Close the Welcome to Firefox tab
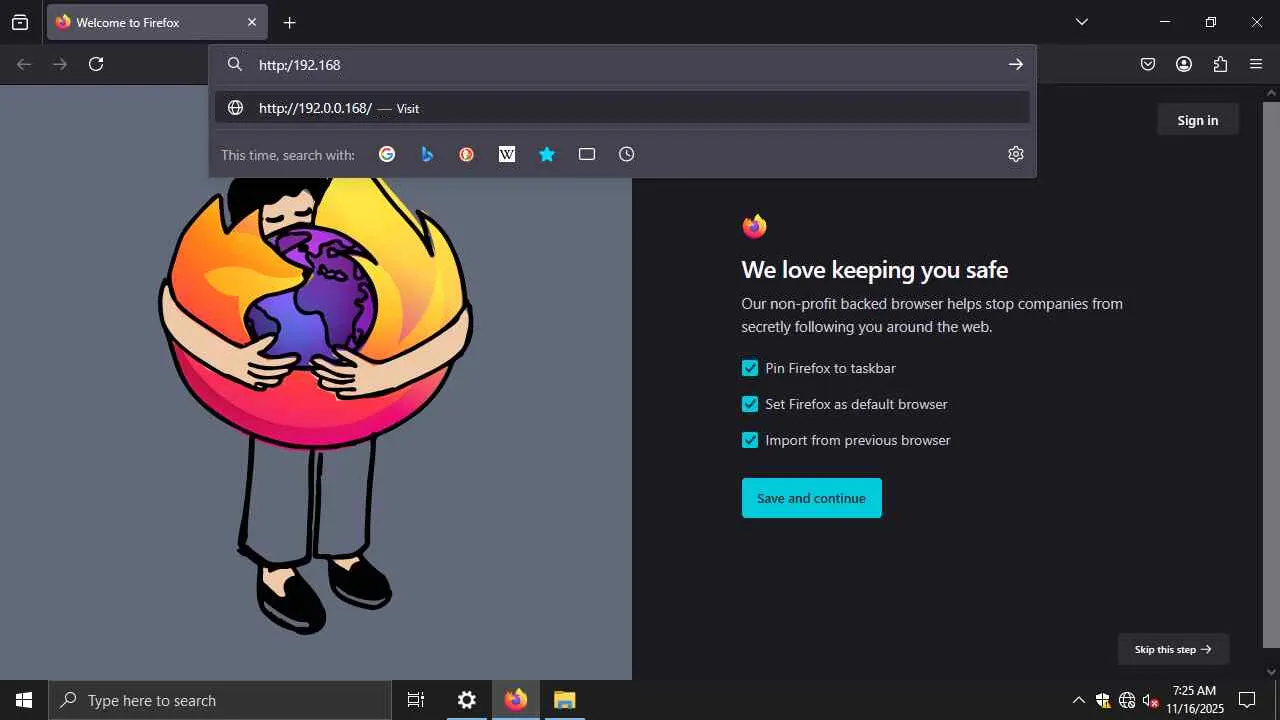This screenshot has width=1280, height=720. 252,22
